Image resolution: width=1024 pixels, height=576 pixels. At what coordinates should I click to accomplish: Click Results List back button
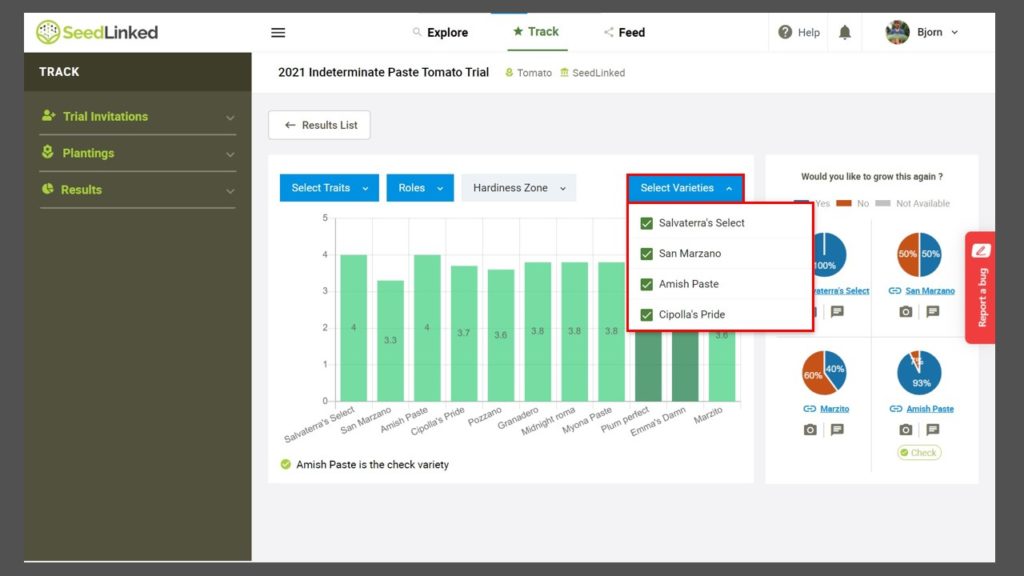(x=319, y=125)
